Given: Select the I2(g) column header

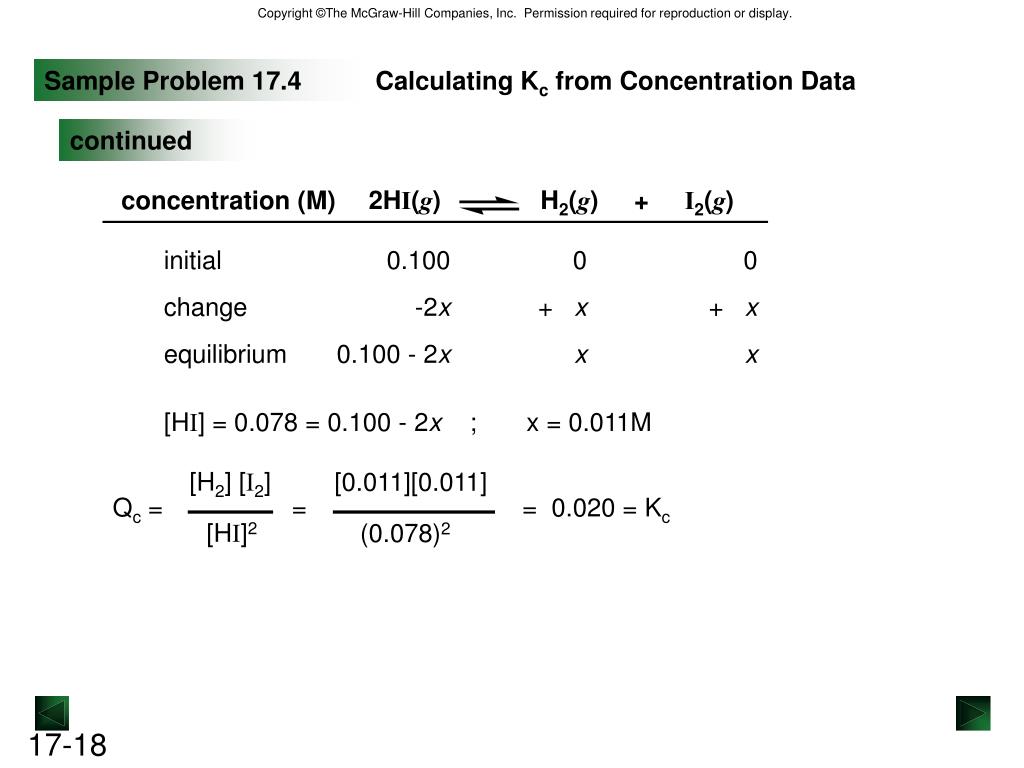Looking at the screenshot, I should pyautogui.click(x=709, y=202).
